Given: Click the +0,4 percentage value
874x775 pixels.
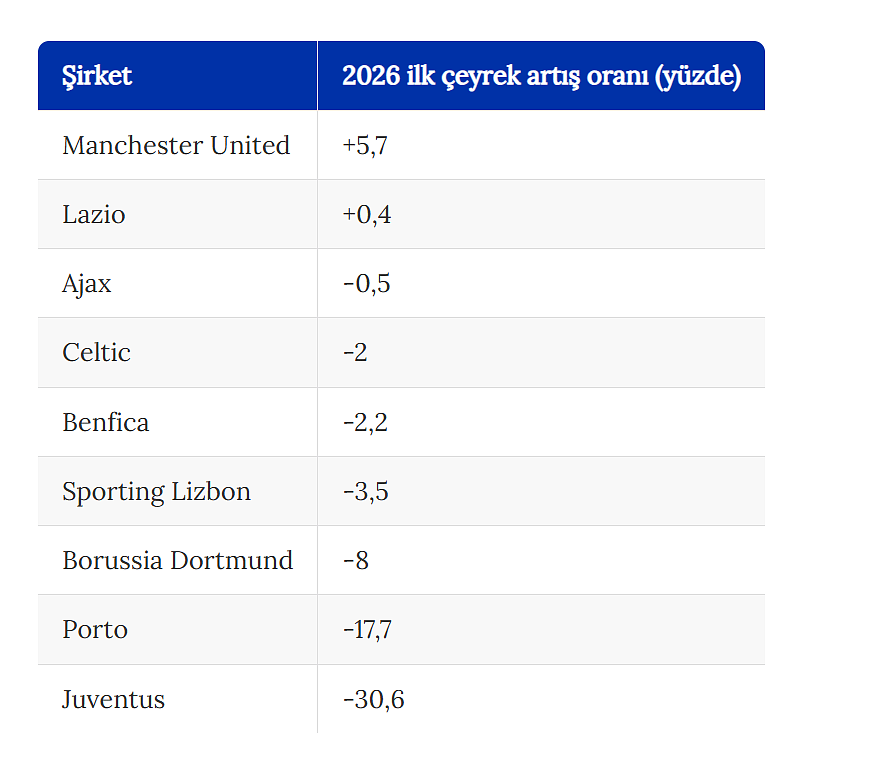Looking at the screenshot, I should pyautogui.click(x=366, y=214).
